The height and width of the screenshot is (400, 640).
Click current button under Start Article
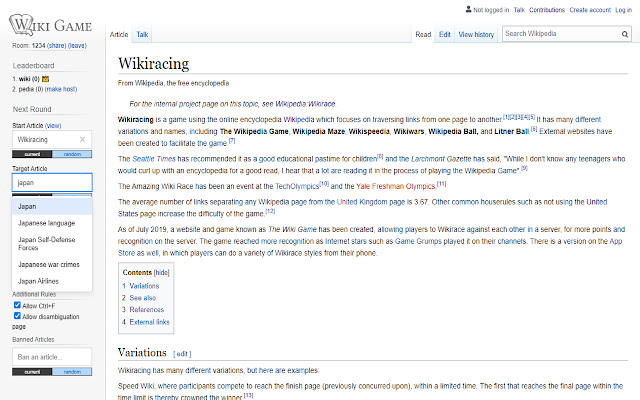pos(32,154)
